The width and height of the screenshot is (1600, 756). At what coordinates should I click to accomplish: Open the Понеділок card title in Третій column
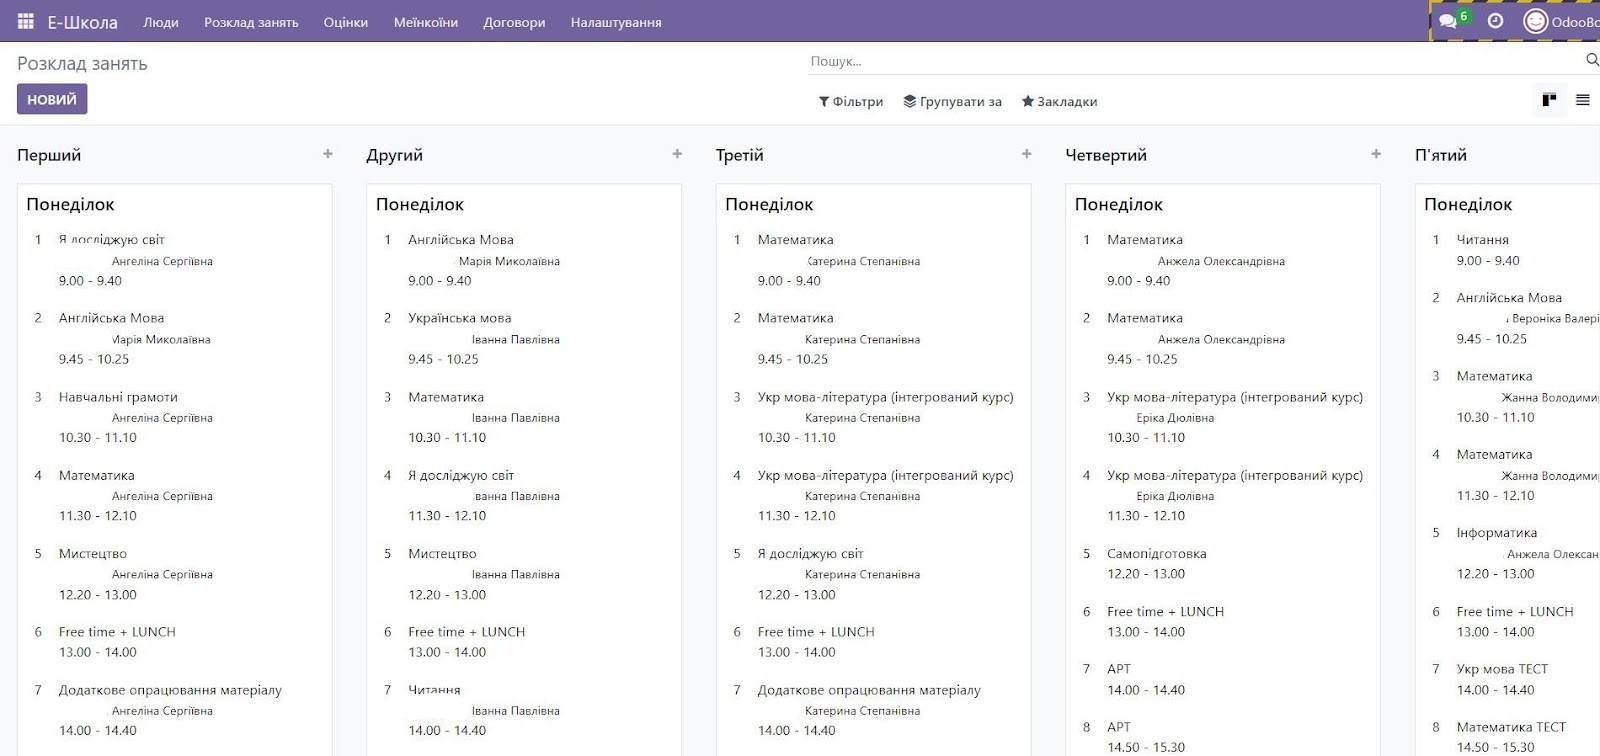point(769,204)
